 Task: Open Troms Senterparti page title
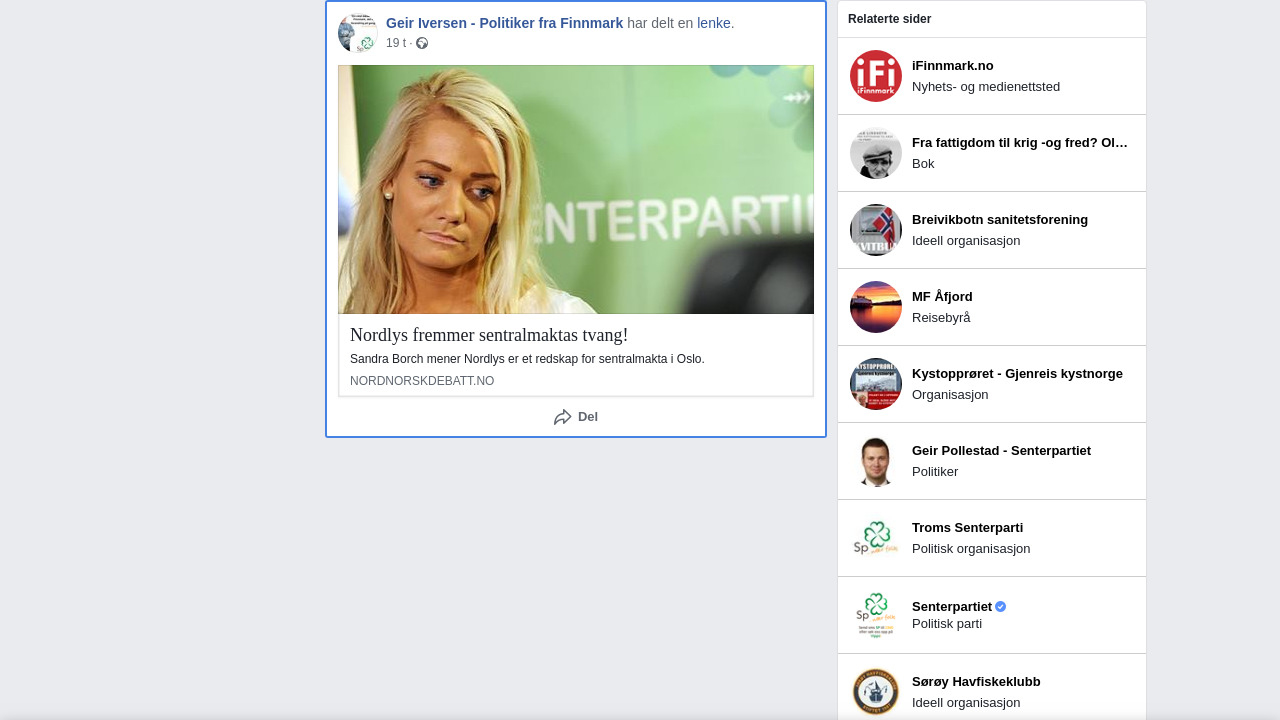click(967, 528)
